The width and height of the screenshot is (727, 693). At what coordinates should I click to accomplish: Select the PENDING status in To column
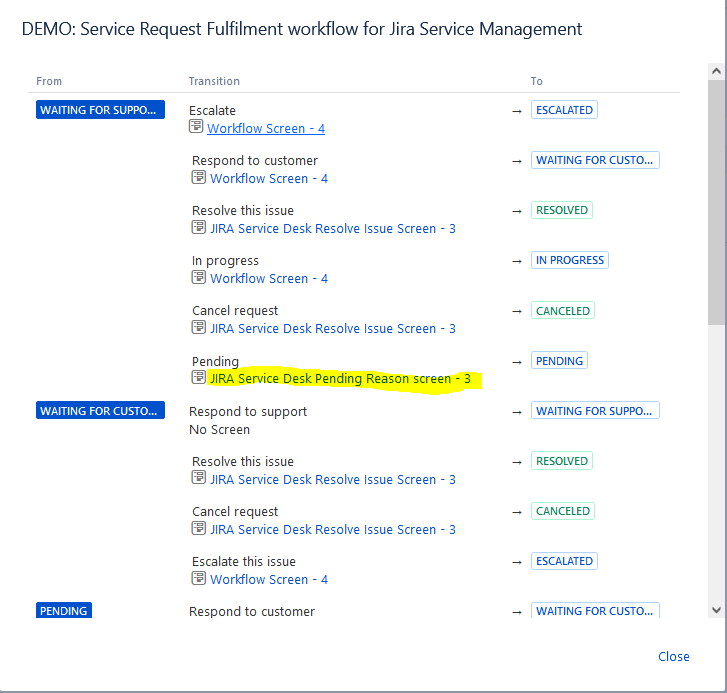[559, 361]
